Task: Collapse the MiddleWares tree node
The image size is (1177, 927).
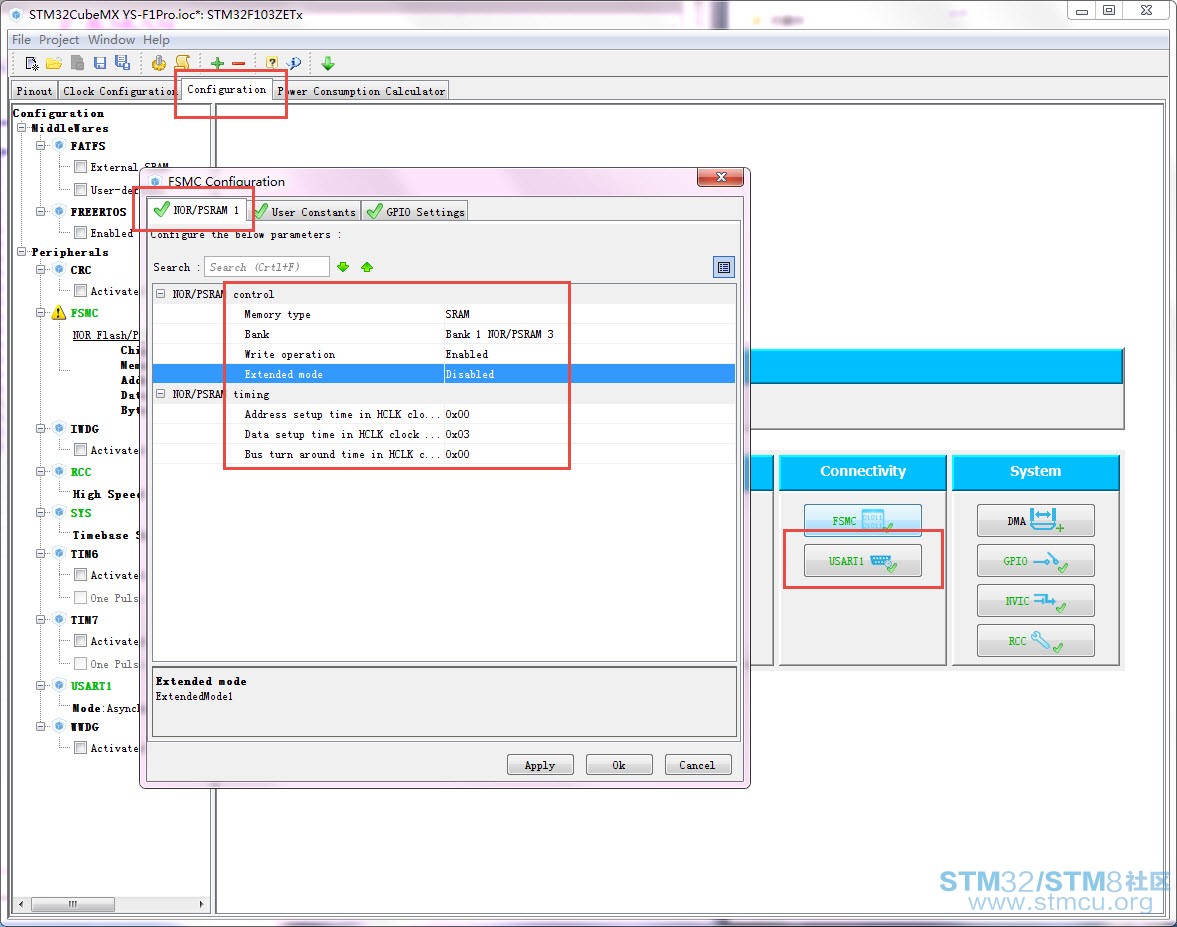Action: click(x=22, y=128)
